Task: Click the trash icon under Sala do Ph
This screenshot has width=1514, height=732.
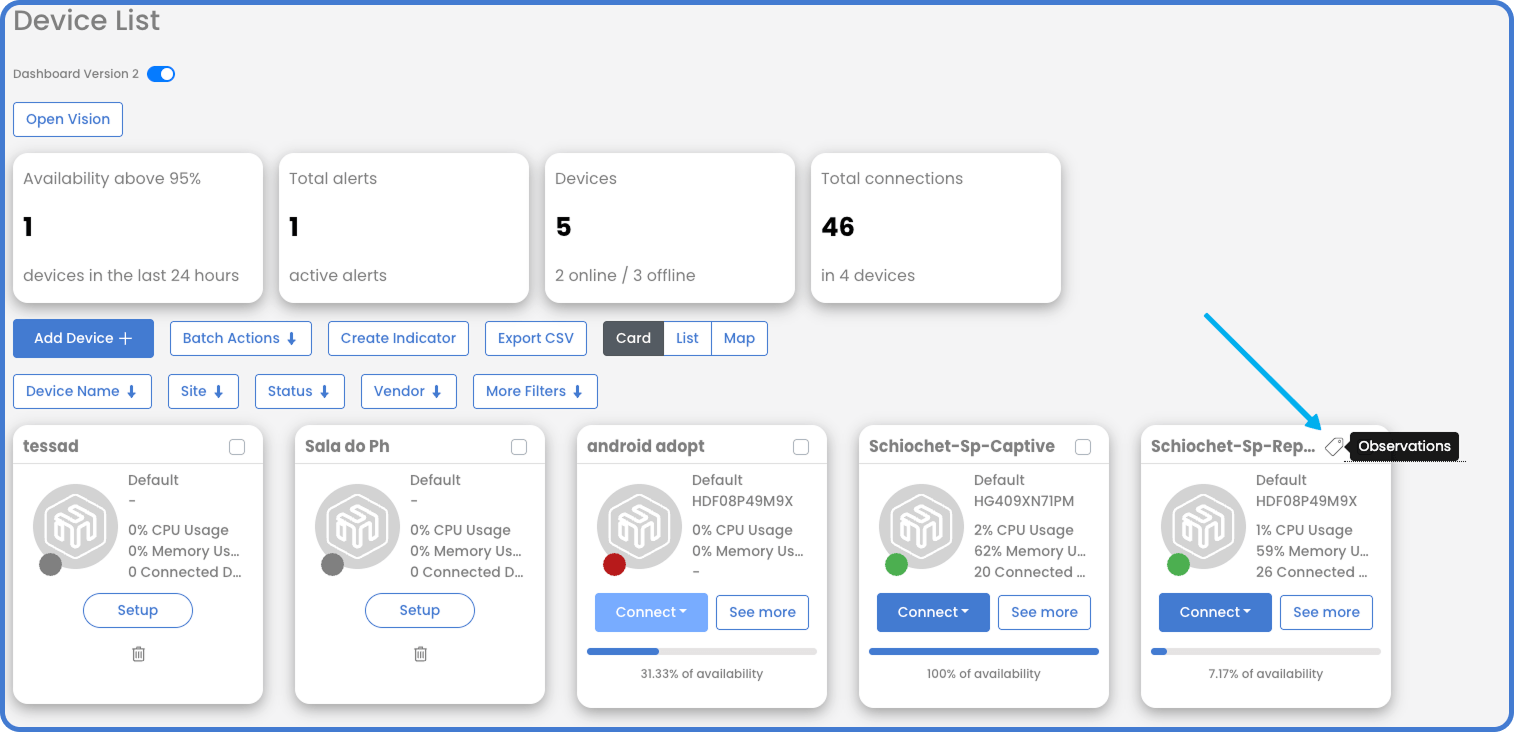Action: [x=419, y=653]
